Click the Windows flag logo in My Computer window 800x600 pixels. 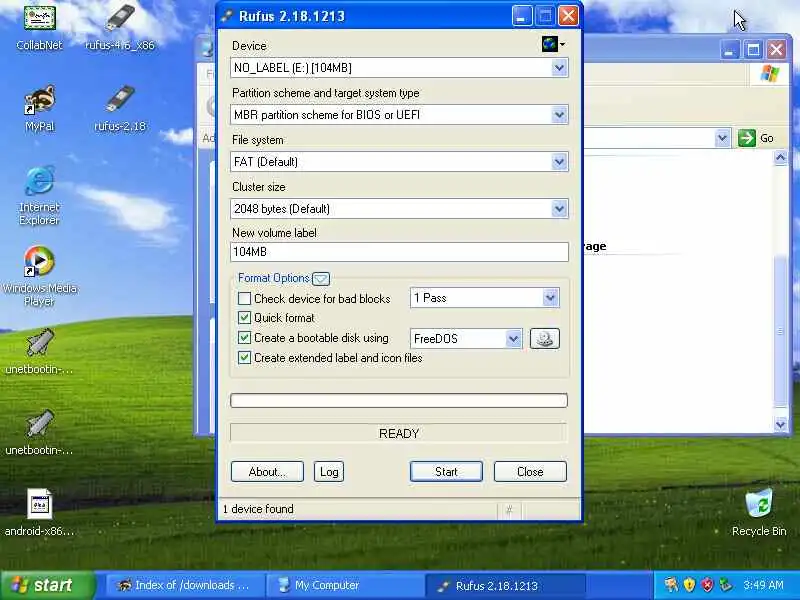pyautogui.click(x=769, y=74)
